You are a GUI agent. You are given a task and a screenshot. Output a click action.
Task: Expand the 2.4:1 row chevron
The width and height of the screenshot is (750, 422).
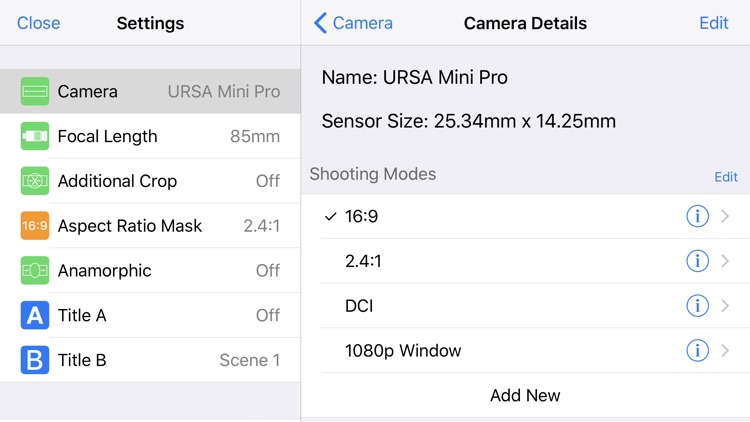coord(725,261)
